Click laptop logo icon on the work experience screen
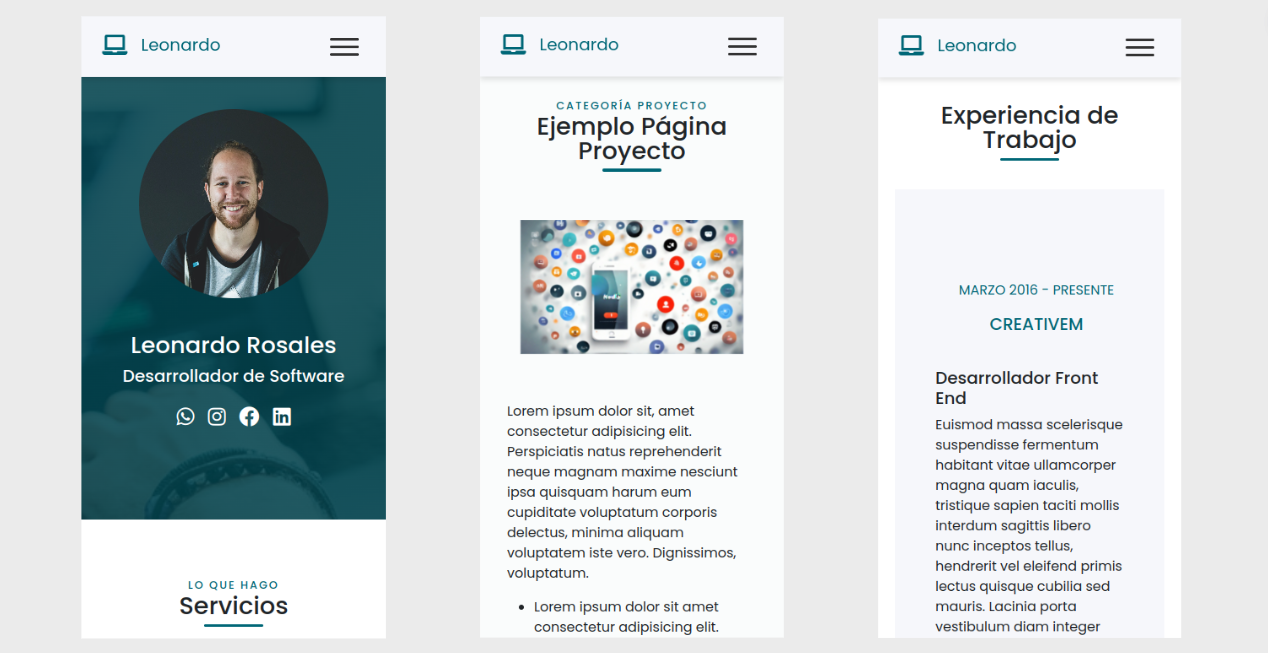Screen dimensions: 1268x653 tap(911, 45)
